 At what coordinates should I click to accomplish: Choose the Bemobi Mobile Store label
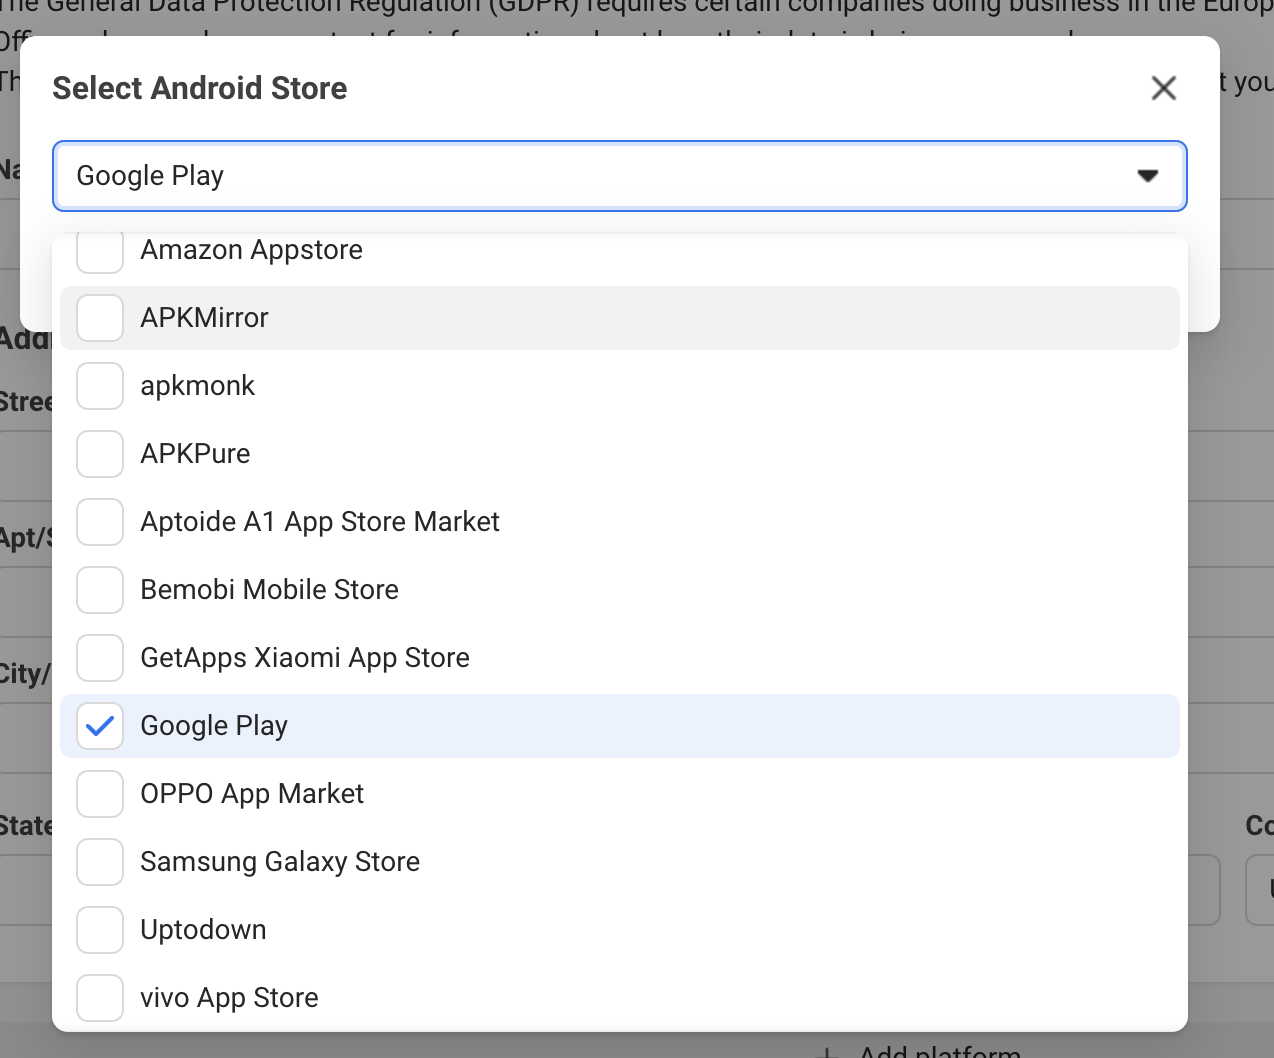pyautogui.click(x=269, y=590)
